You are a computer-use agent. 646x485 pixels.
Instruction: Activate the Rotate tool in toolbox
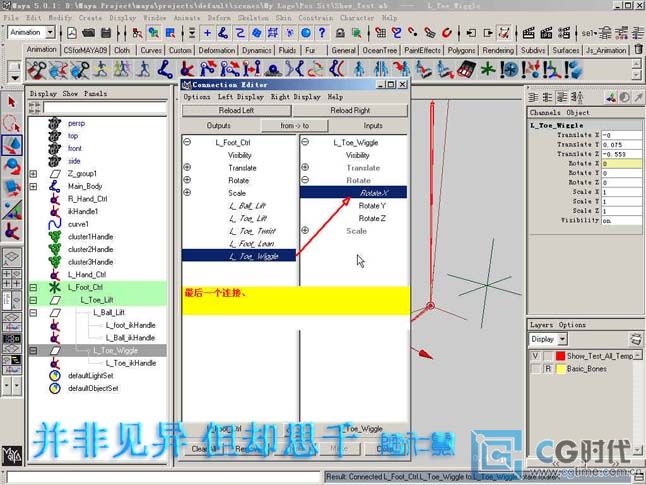[12, 166]
